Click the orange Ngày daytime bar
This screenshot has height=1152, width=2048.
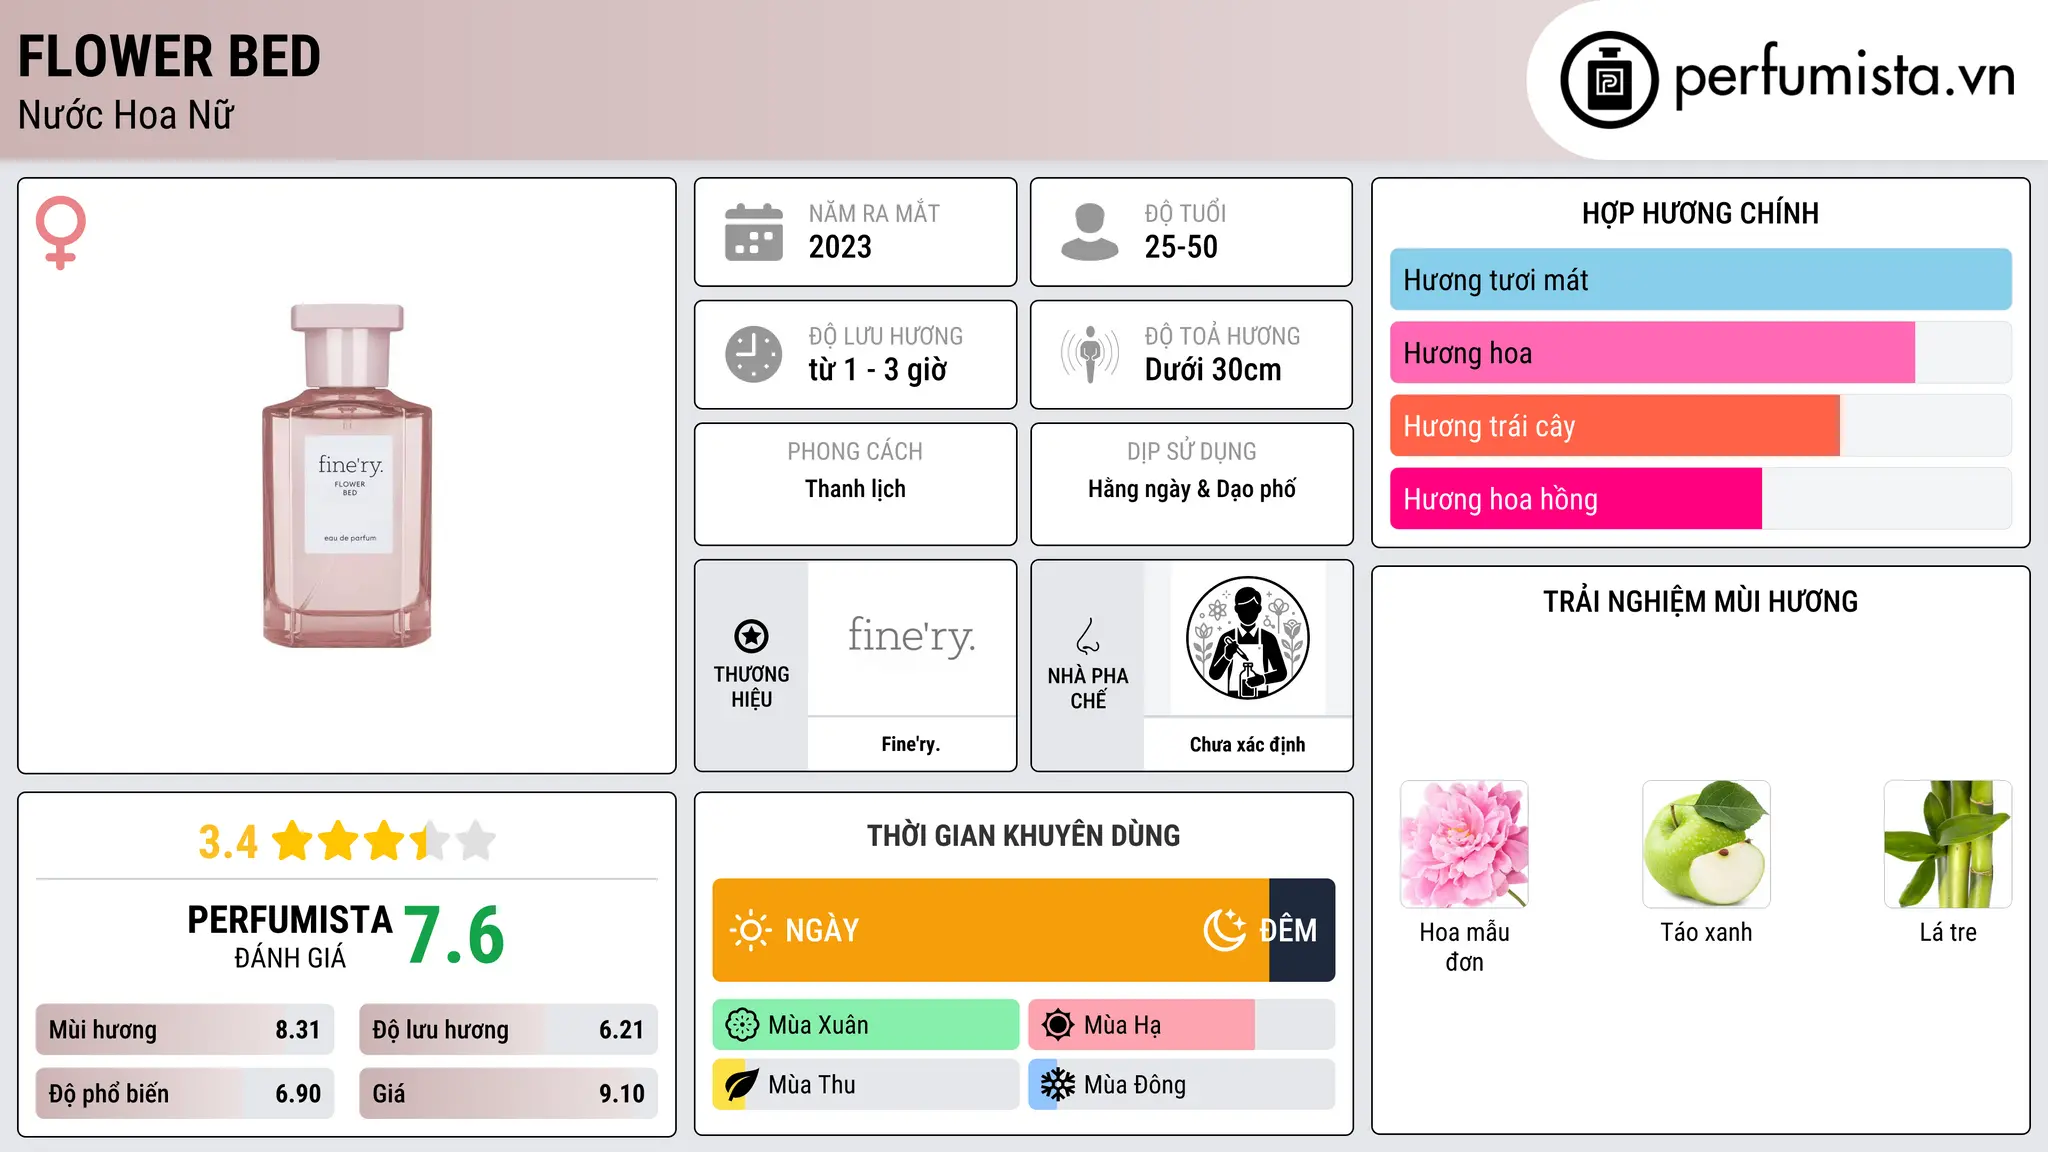990,930
